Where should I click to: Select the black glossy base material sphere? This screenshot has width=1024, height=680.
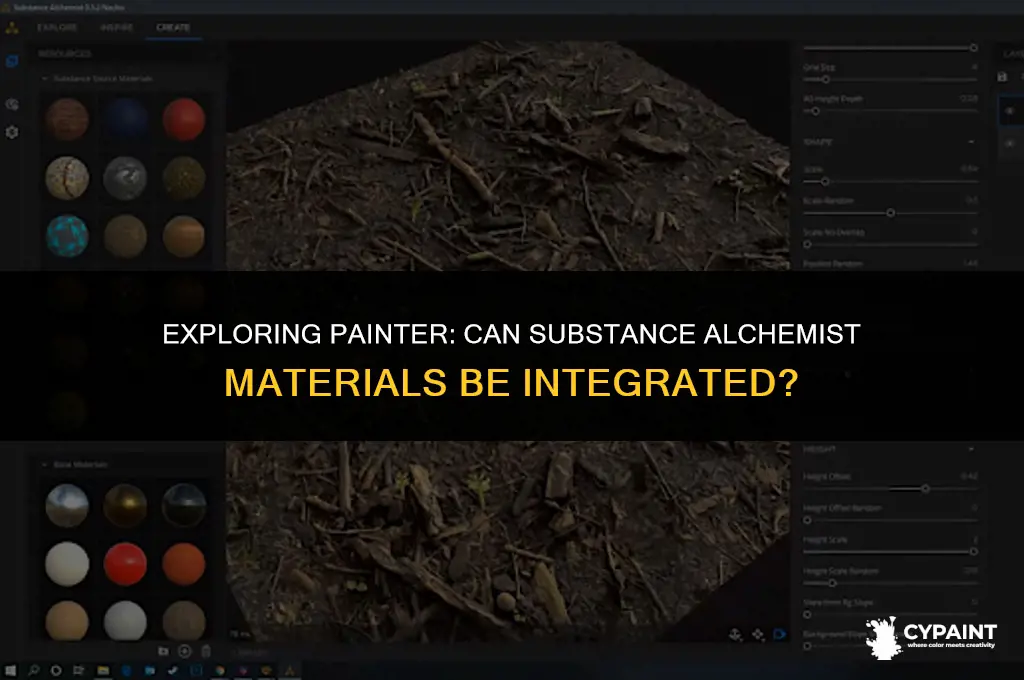pyautogui.click(x=184, y=506)
